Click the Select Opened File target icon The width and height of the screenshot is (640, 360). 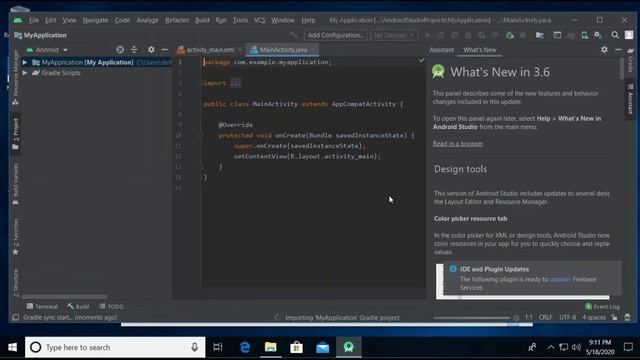point(120,50)
